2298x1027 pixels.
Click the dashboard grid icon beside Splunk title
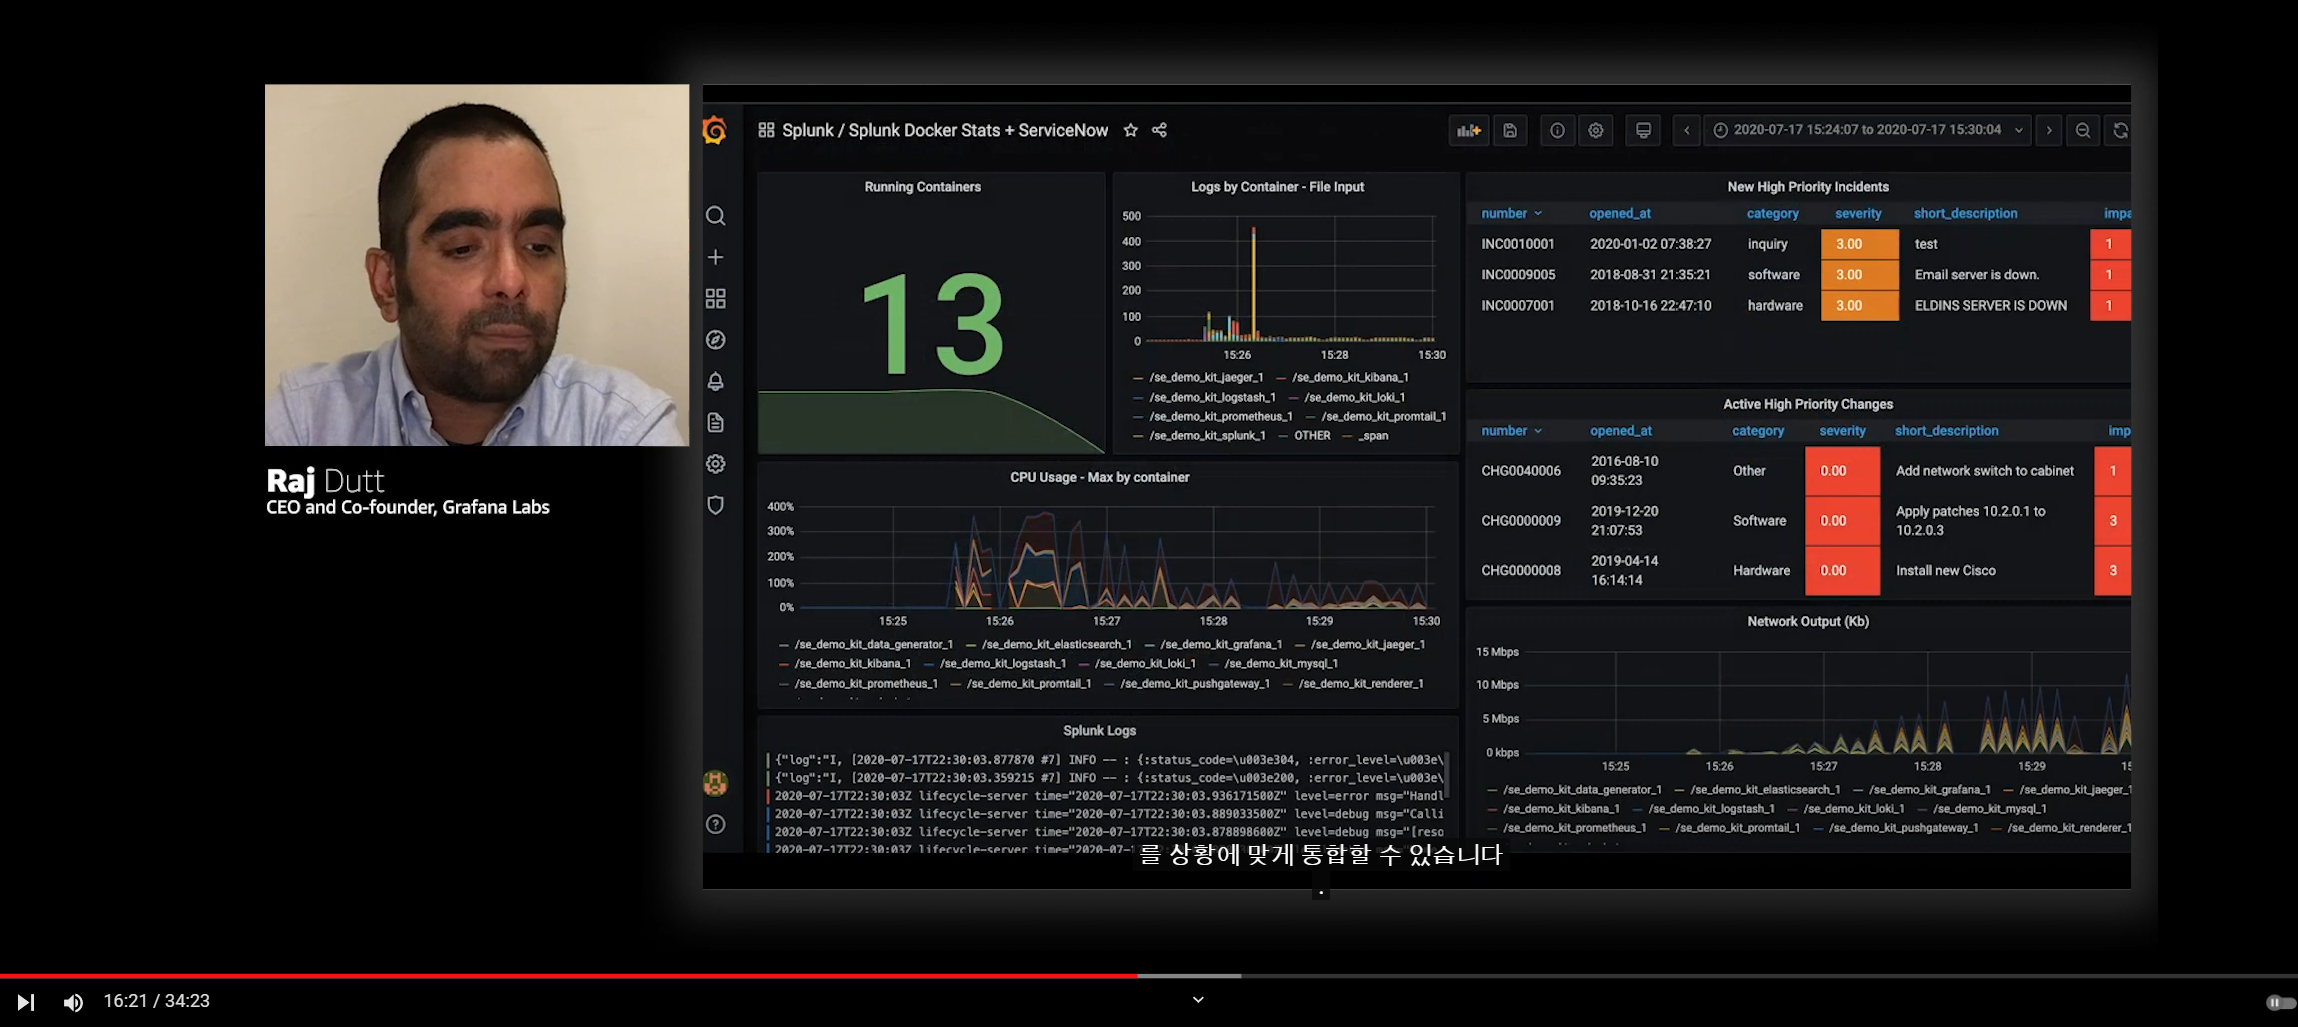coord(766,130)
